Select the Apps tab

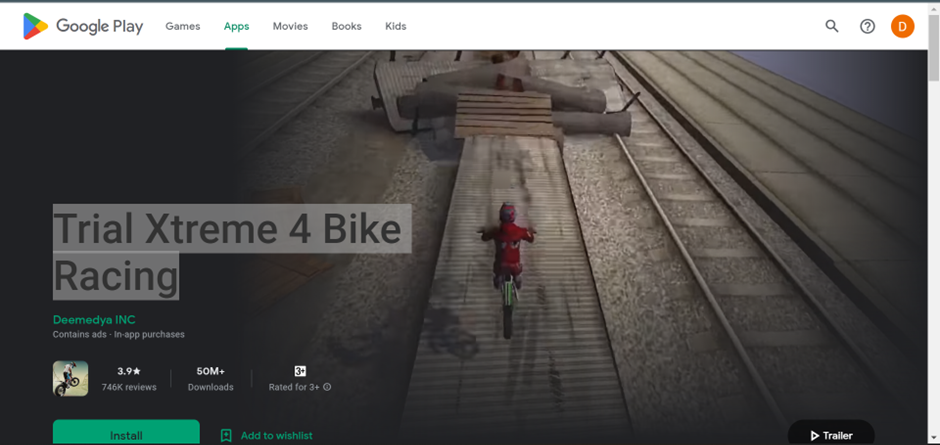click(237, 26)
